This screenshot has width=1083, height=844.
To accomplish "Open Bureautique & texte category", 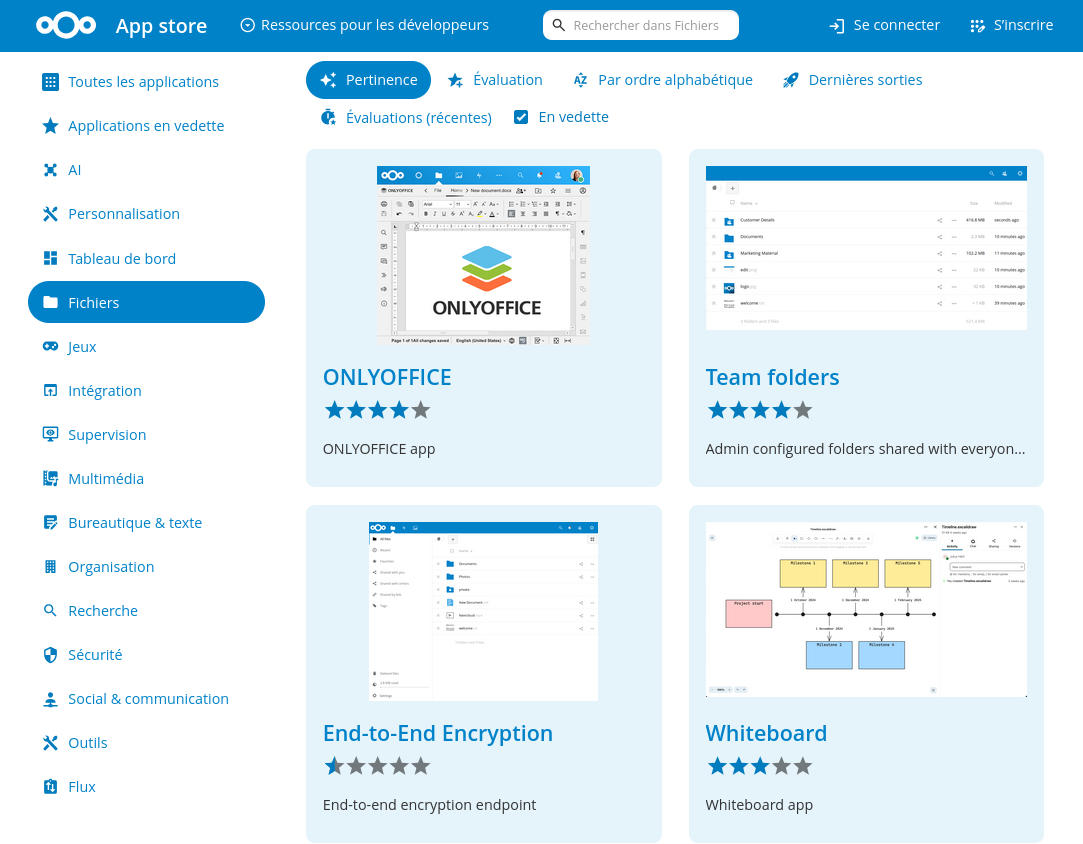I will pos(134,523).
